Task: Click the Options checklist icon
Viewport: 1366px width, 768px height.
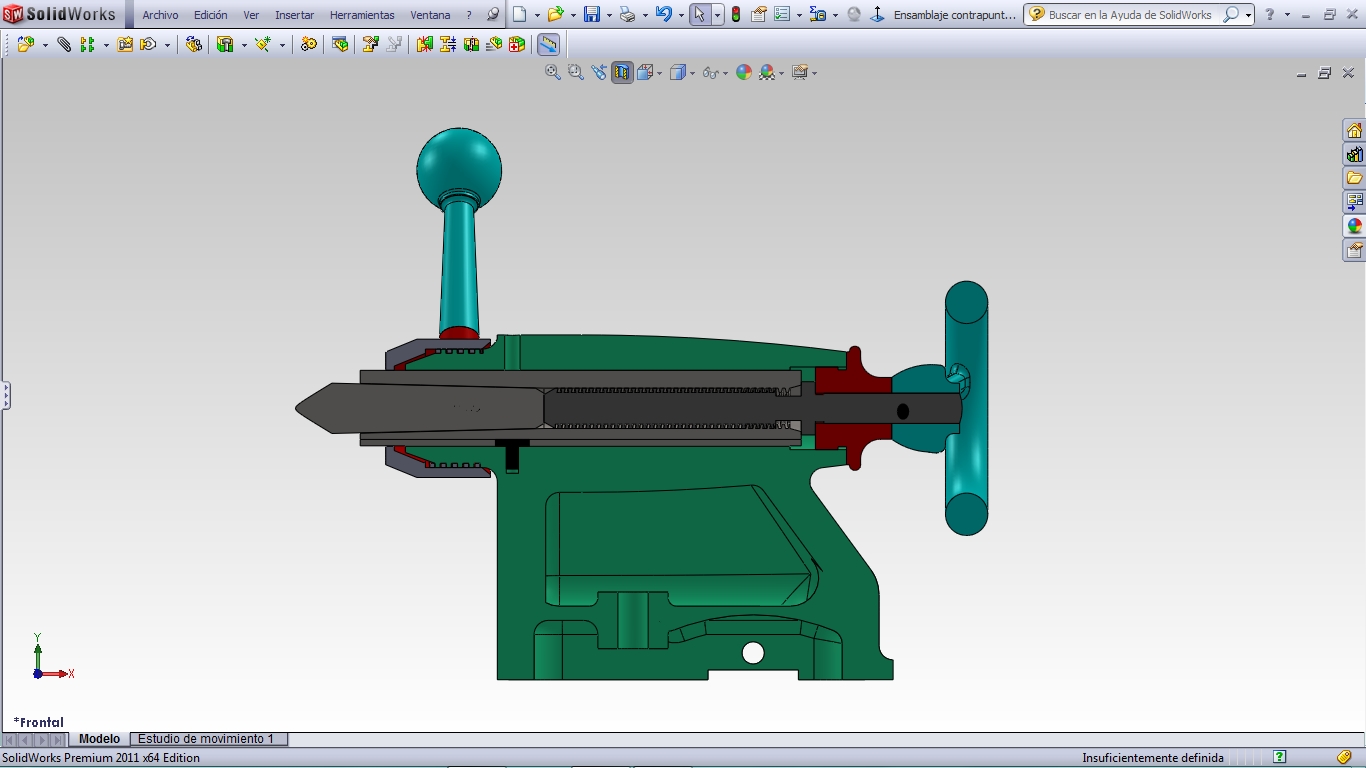Action: [782, 15]
